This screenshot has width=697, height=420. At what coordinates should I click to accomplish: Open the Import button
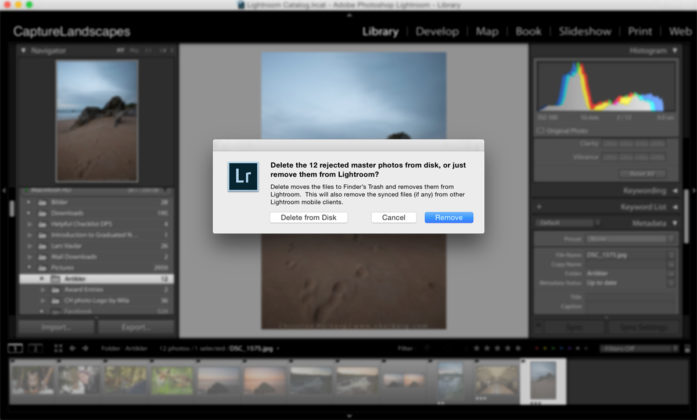56,327
